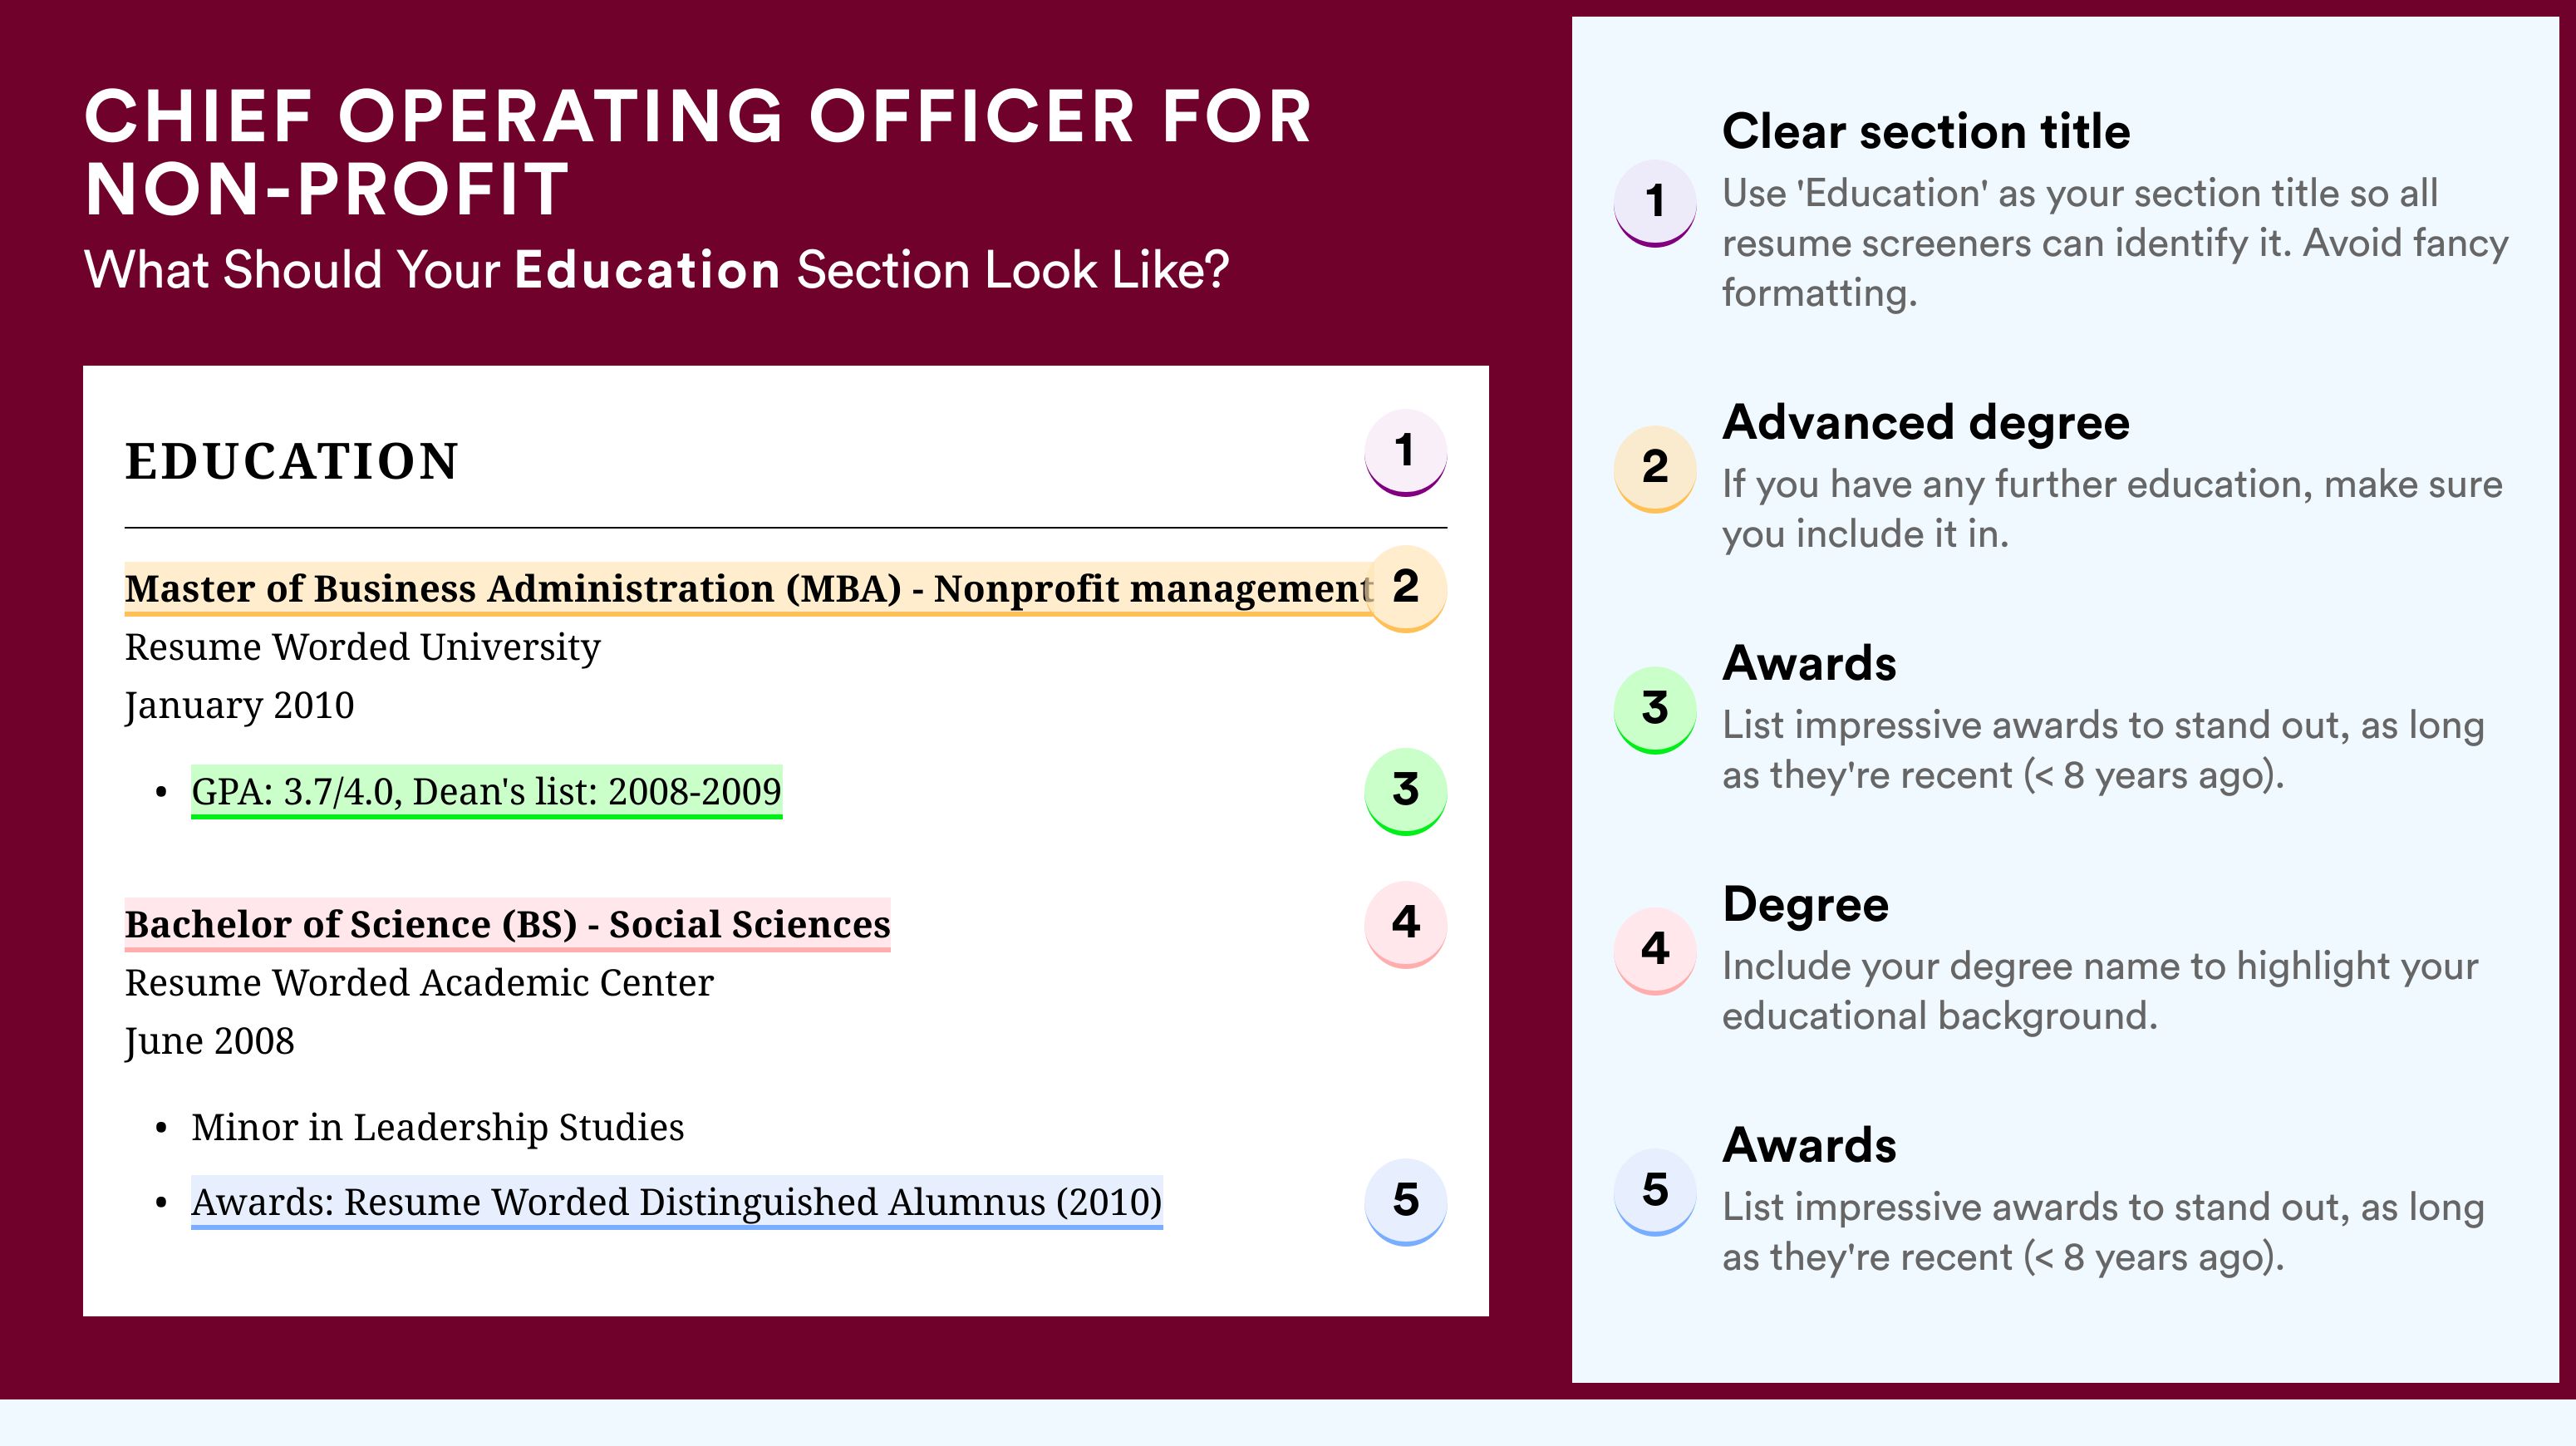Click the number 4 badge beside Degree tip
The image size is (2576, 1446).
pyautogui.click(x=1654, y=949)
